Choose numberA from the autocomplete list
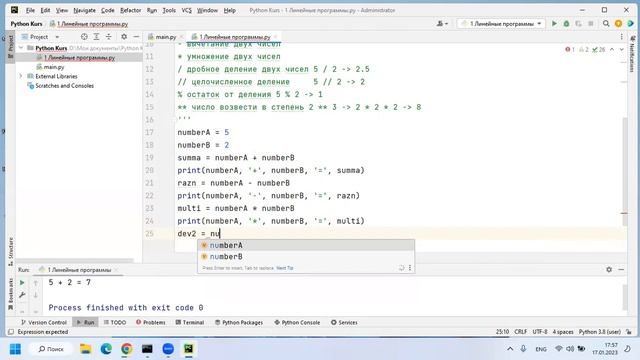Screen dimensions: 640x360 306,245
